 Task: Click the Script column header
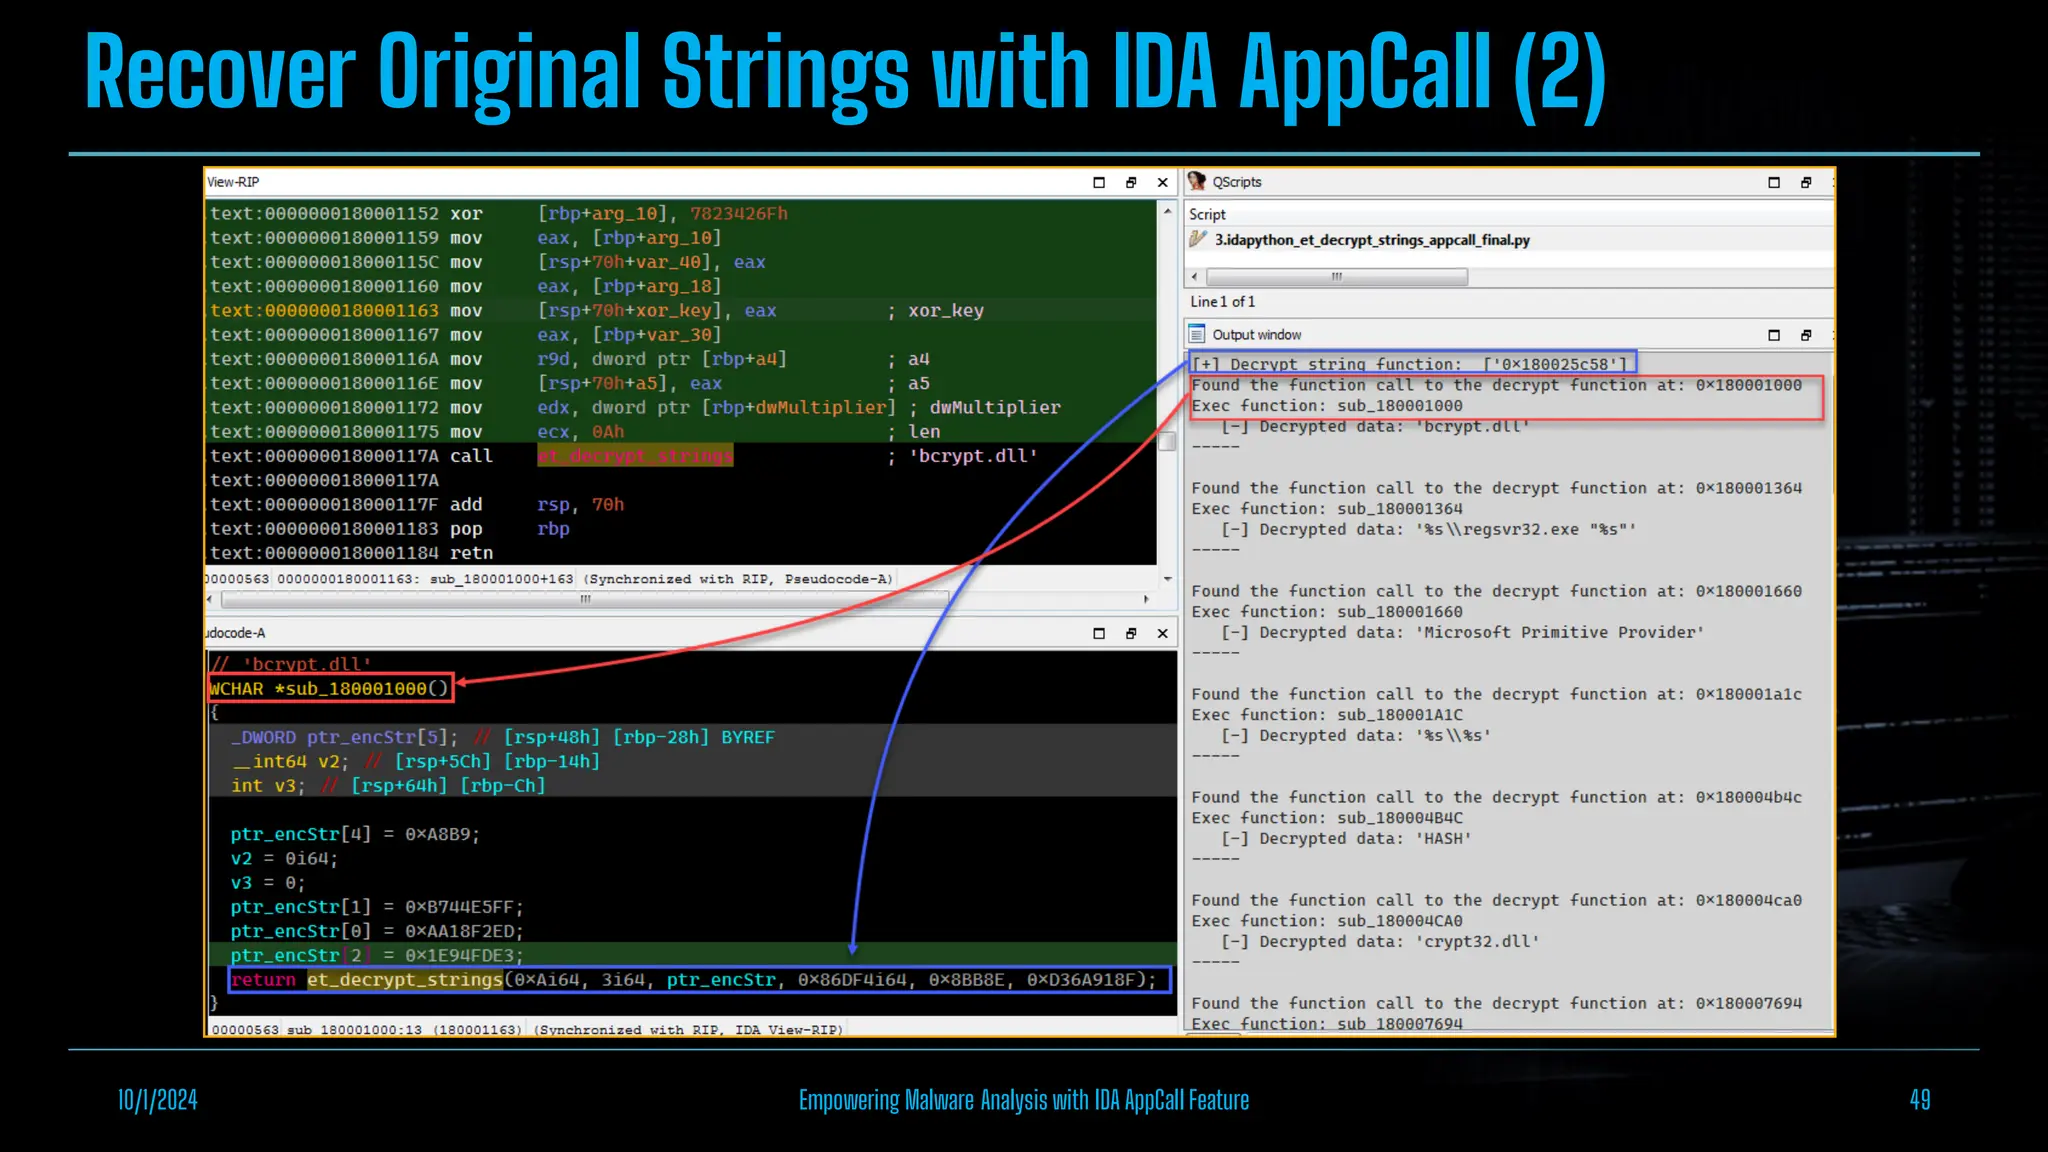point(1207,214)
